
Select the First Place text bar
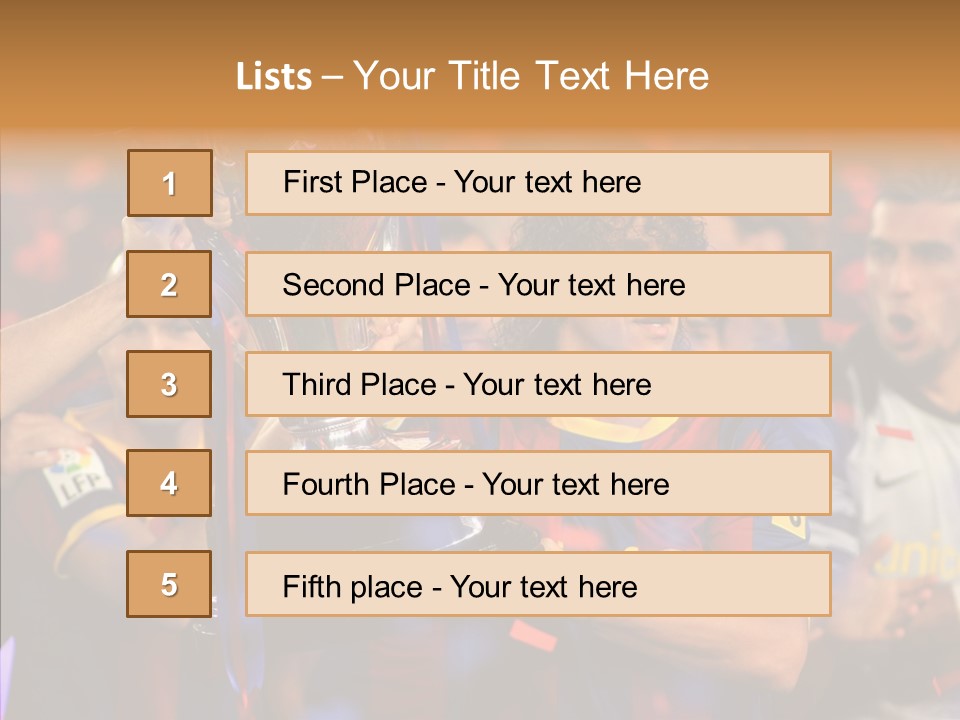pyautogui.click(x=538, y=183)
